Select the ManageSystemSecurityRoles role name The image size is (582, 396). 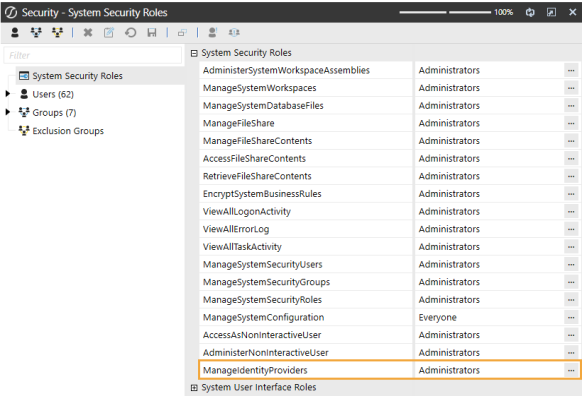click(x=262, y=300)
